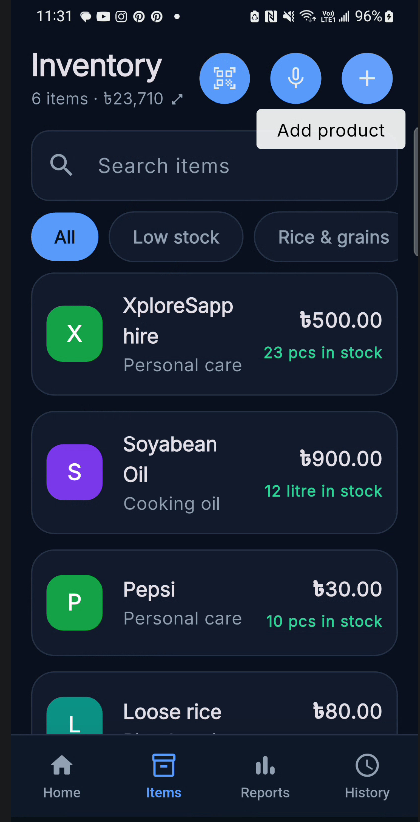The height and width of the screenshot is (822, 420).
Task: Open the XploreSapphire product card
Action: pos(214,334)
